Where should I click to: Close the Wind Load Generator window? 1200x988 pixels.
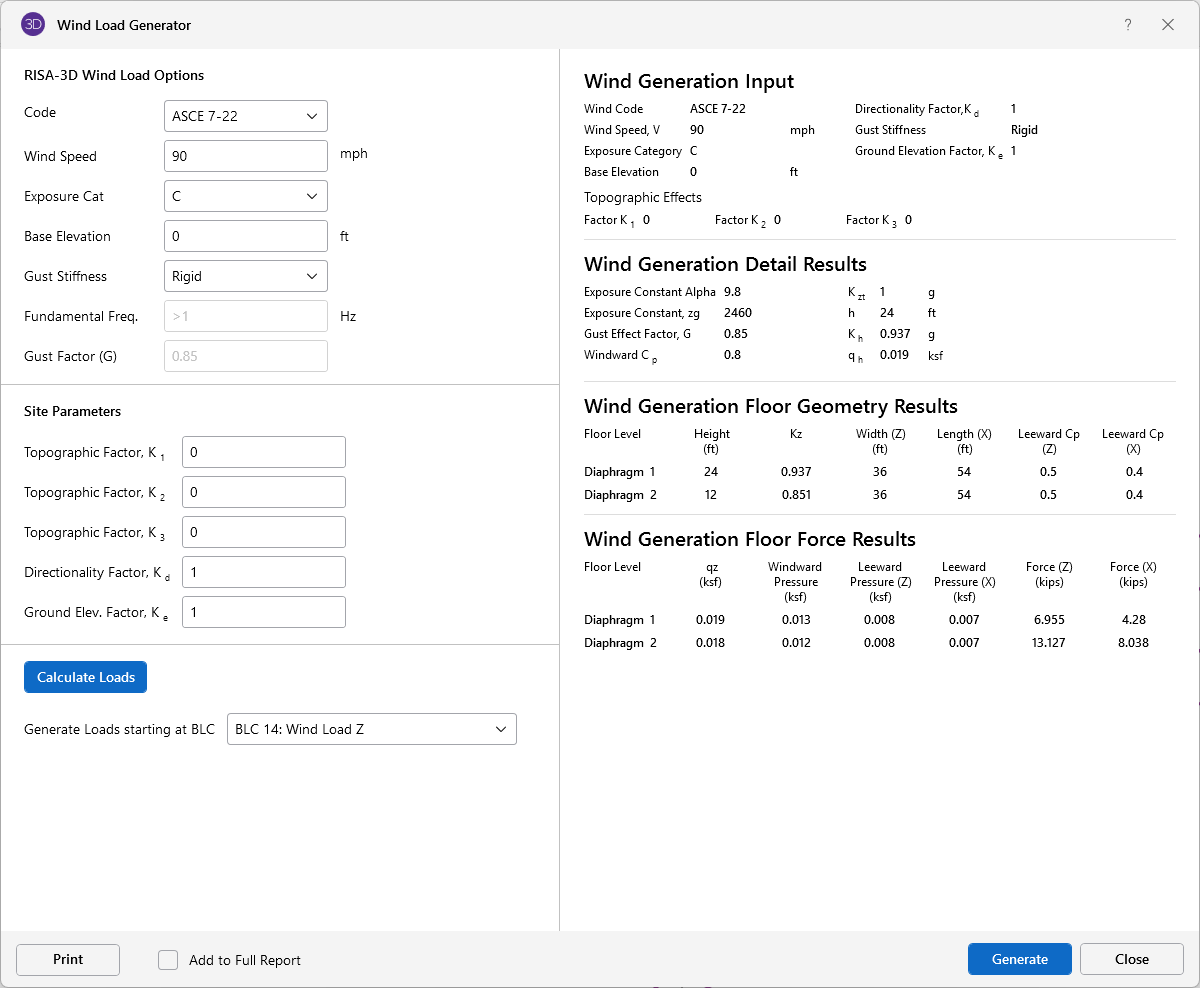pyautogui.click(x=1168, y=25)
